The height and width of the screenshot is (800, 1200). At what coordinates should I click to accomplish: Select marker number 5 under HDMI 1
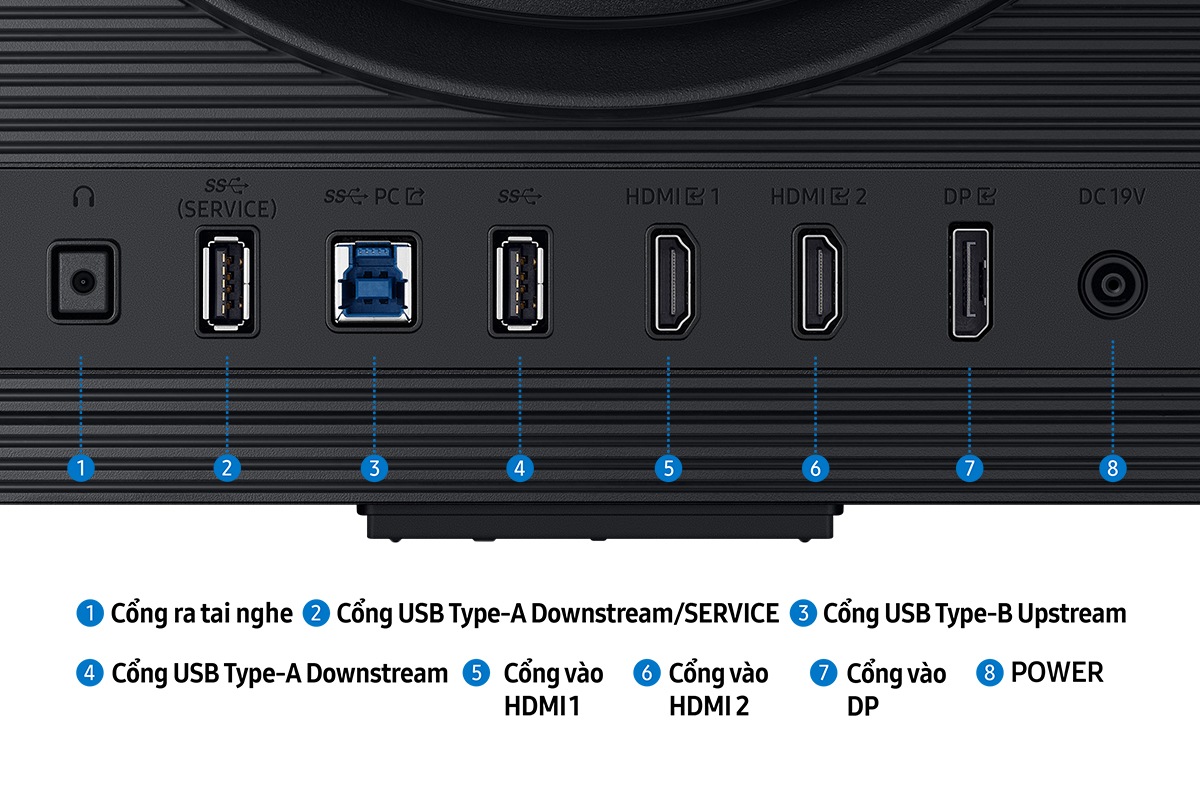tap(668, 467)
